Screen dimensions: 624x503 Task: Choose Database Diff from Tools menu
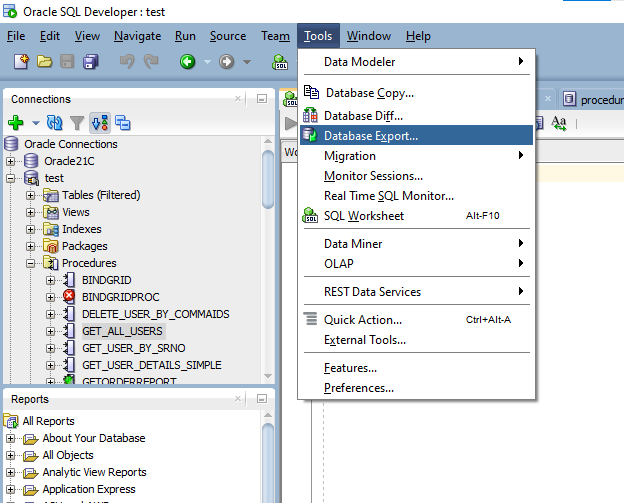pos(416,116)
